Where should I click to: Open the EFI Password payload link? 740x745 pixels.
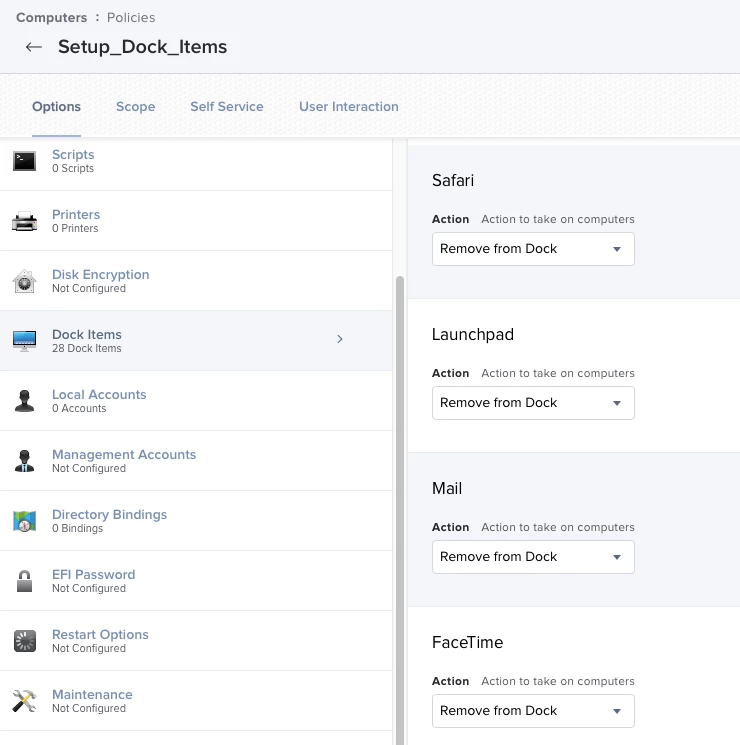(x=93, y=574)
